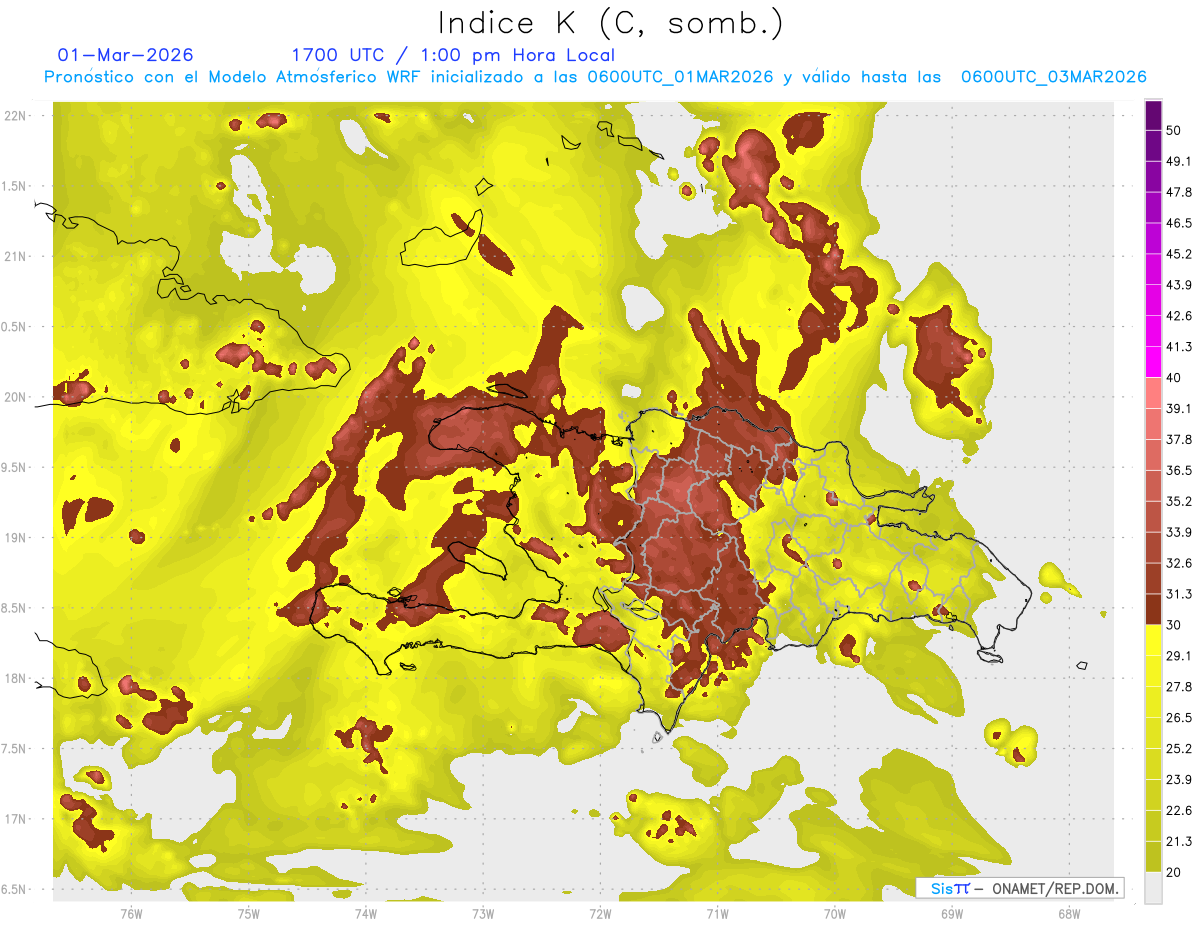The height and width of the screenshot is (927, 1200).
Task: Click the "22N" latitude axis label
Action: point(16,116)
